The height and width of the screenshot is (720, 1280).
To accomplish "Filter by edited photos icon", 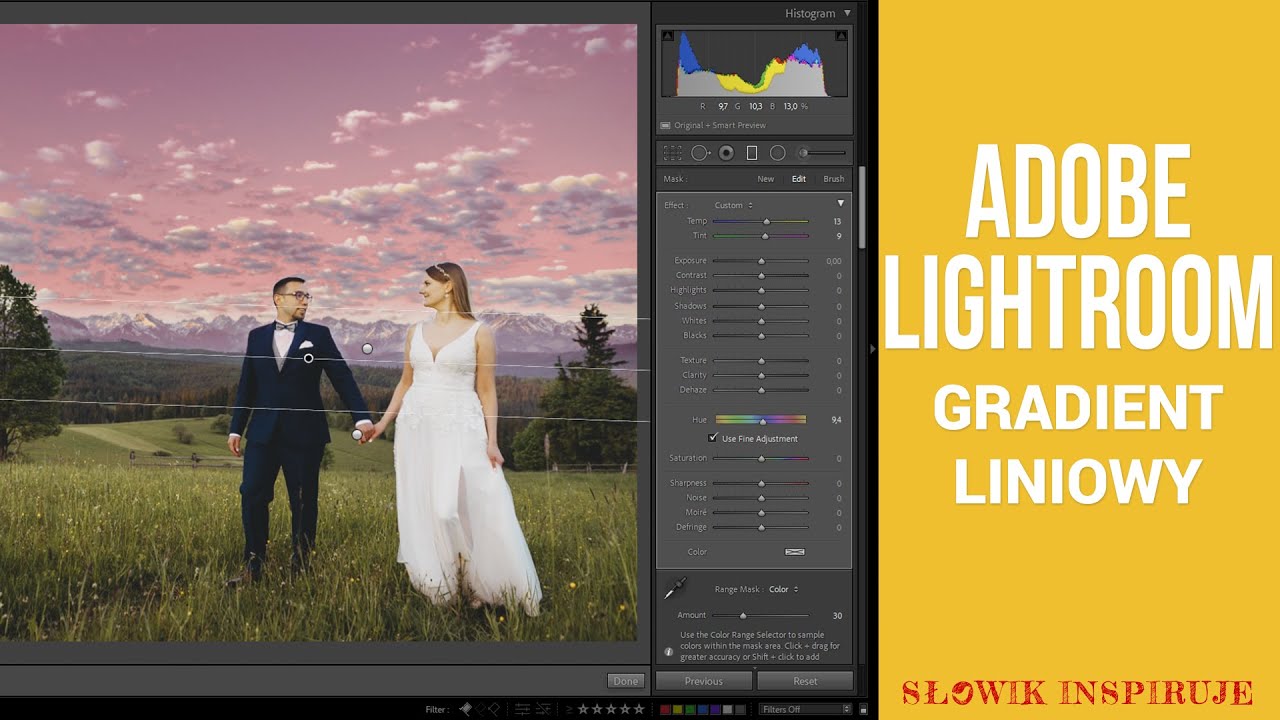I will coord(522,709).
